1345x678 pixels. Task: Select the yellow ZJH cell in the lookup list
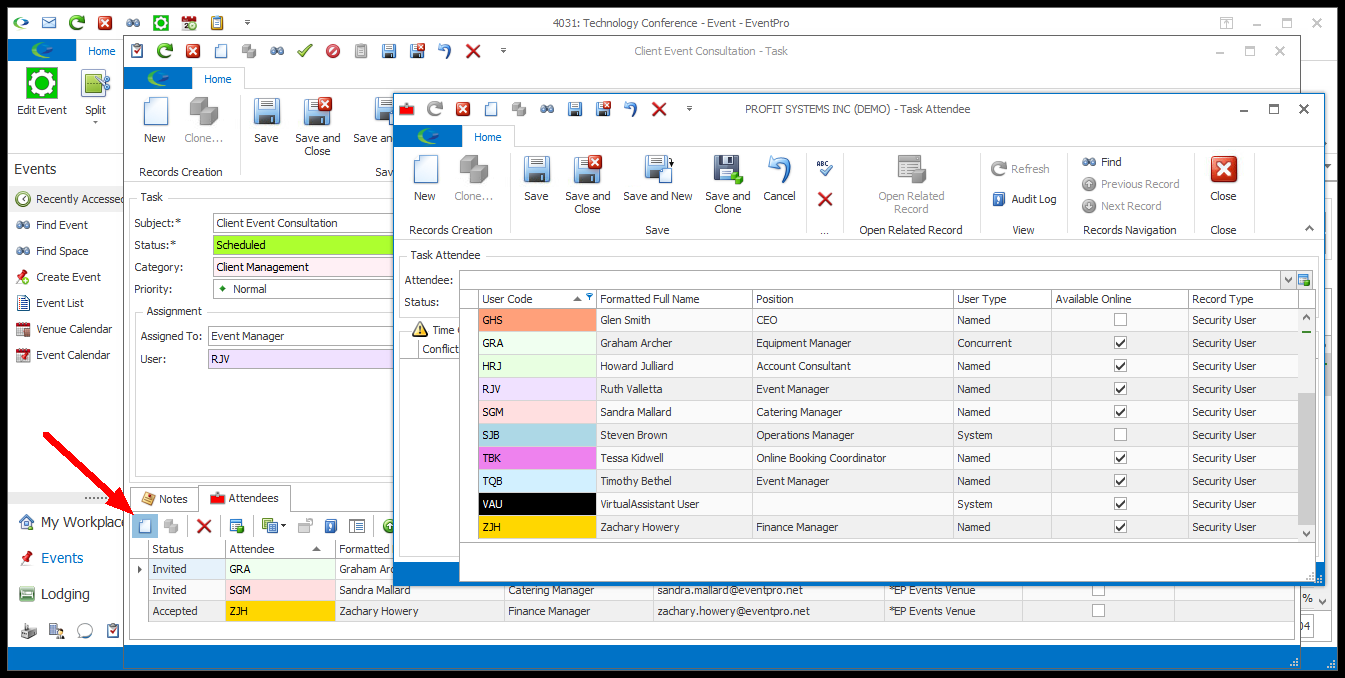pos(537,527)
